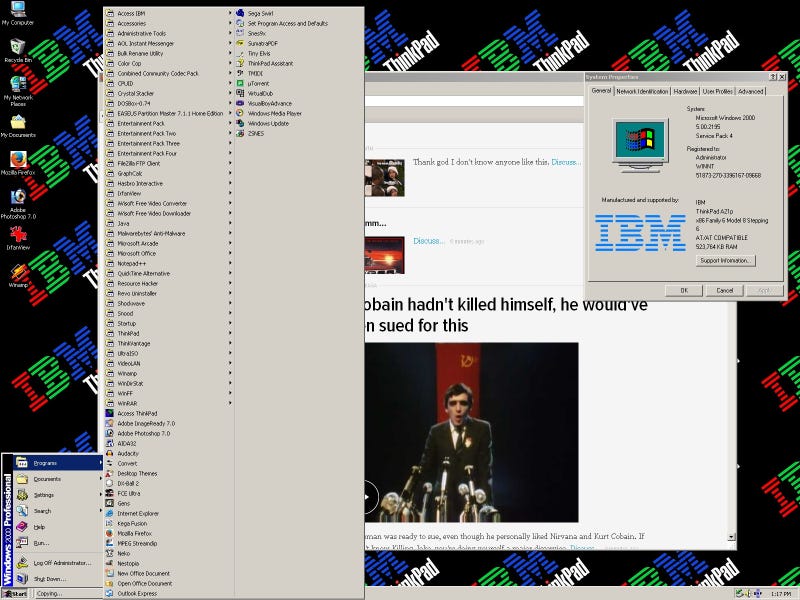800x600 pixels.
Task: Launch Adobe Photoshop 7.0 from the desktop icon
Action: (18, 204)
